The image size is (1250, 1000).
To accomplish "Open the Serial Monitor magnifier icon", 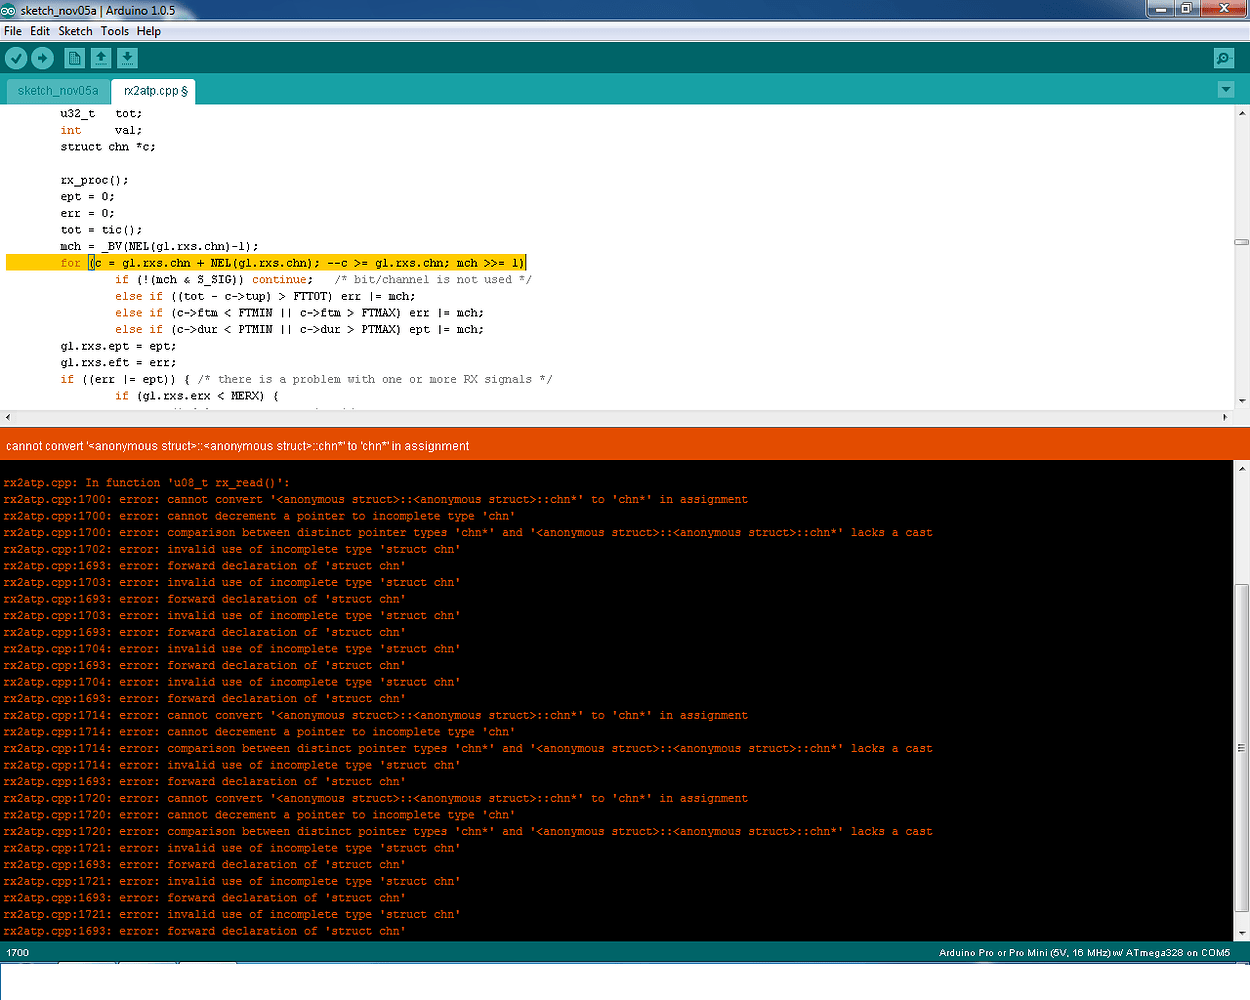I will (x=1223, y=58).
